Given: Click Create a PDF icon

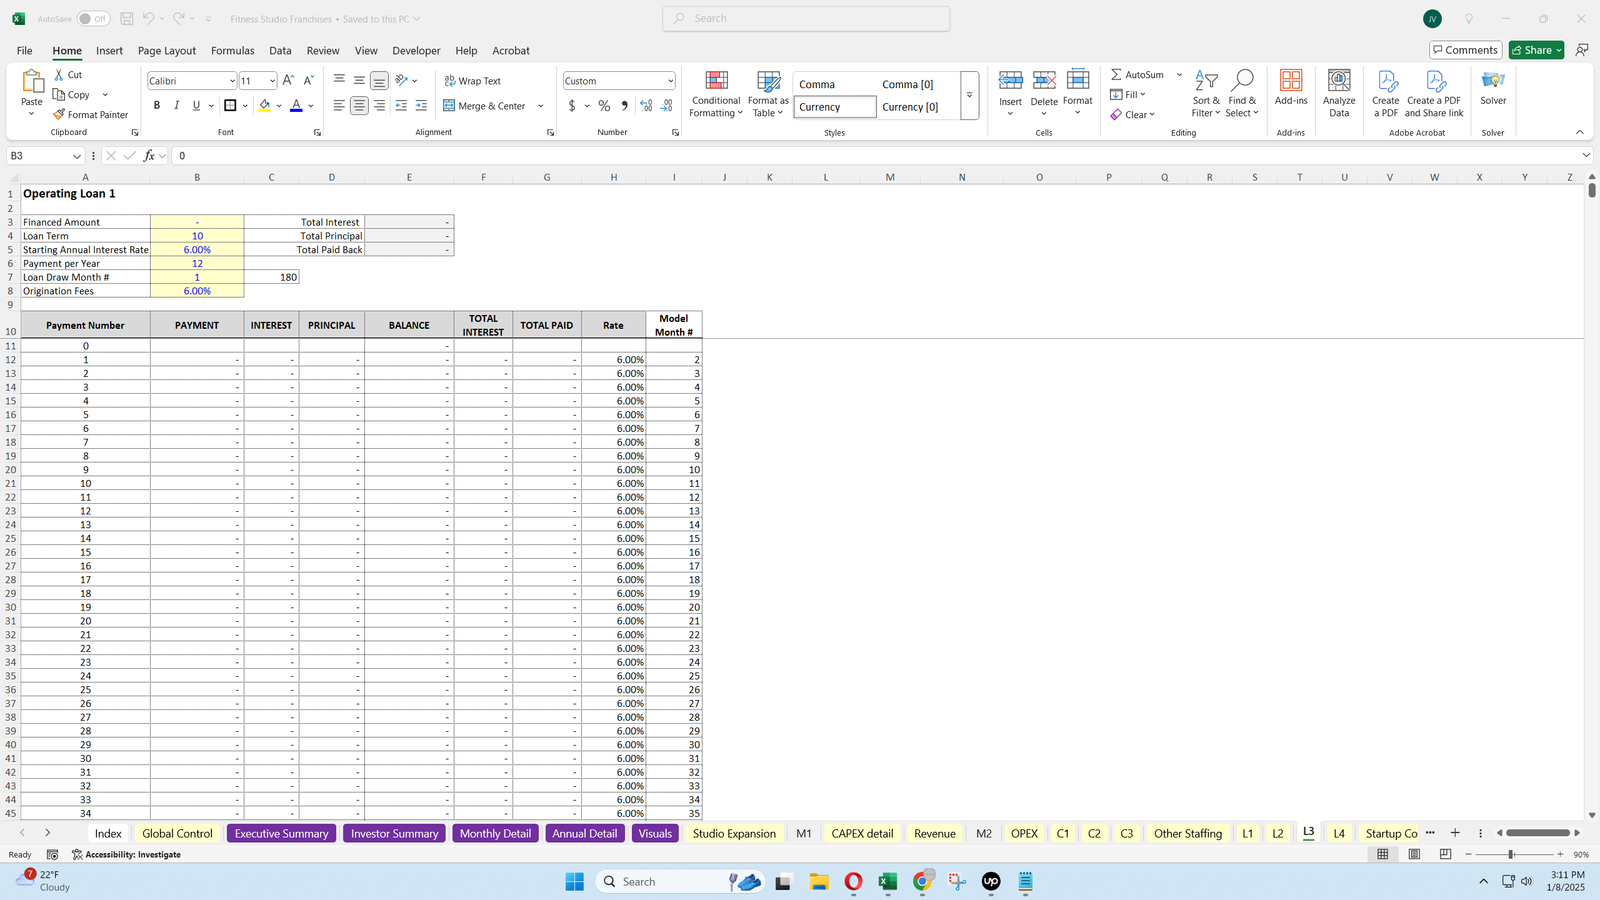Looking at the screenshot, I should 1386,82.
